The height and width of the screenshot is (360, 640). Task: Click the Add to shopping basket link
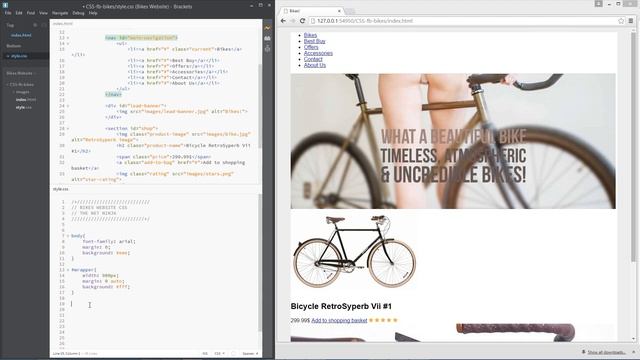point(339,320)
